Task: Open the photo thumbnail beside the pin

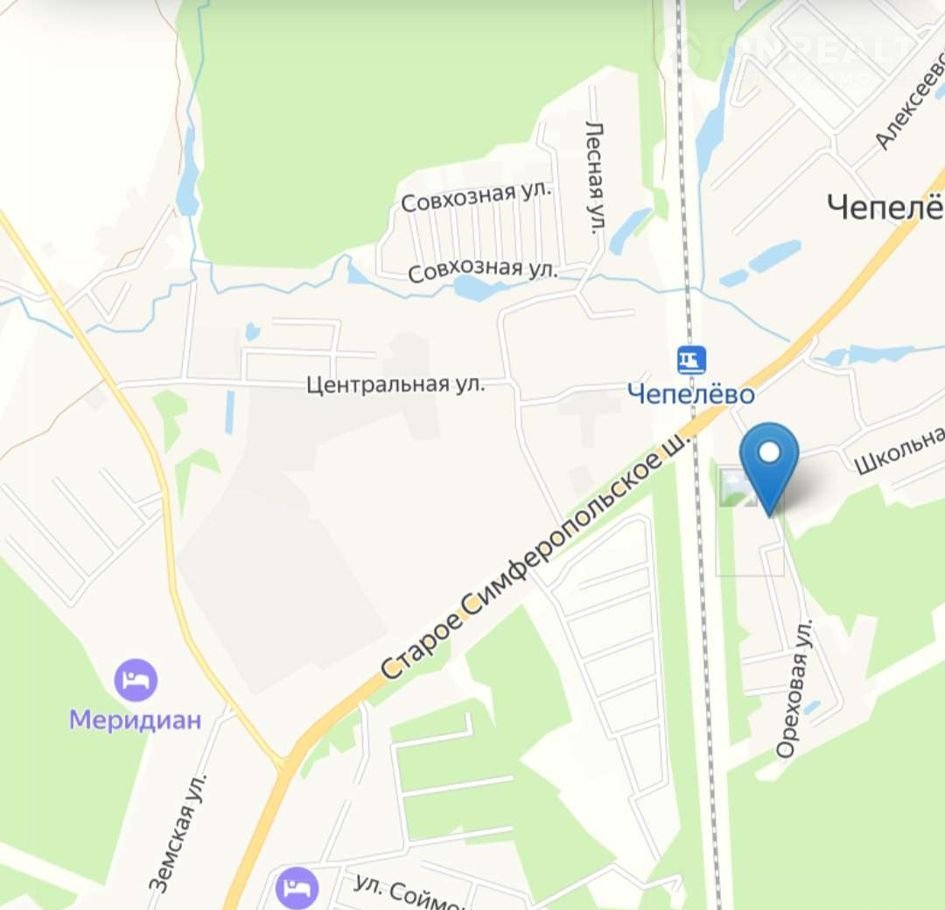Action: (x=736, y=487)
